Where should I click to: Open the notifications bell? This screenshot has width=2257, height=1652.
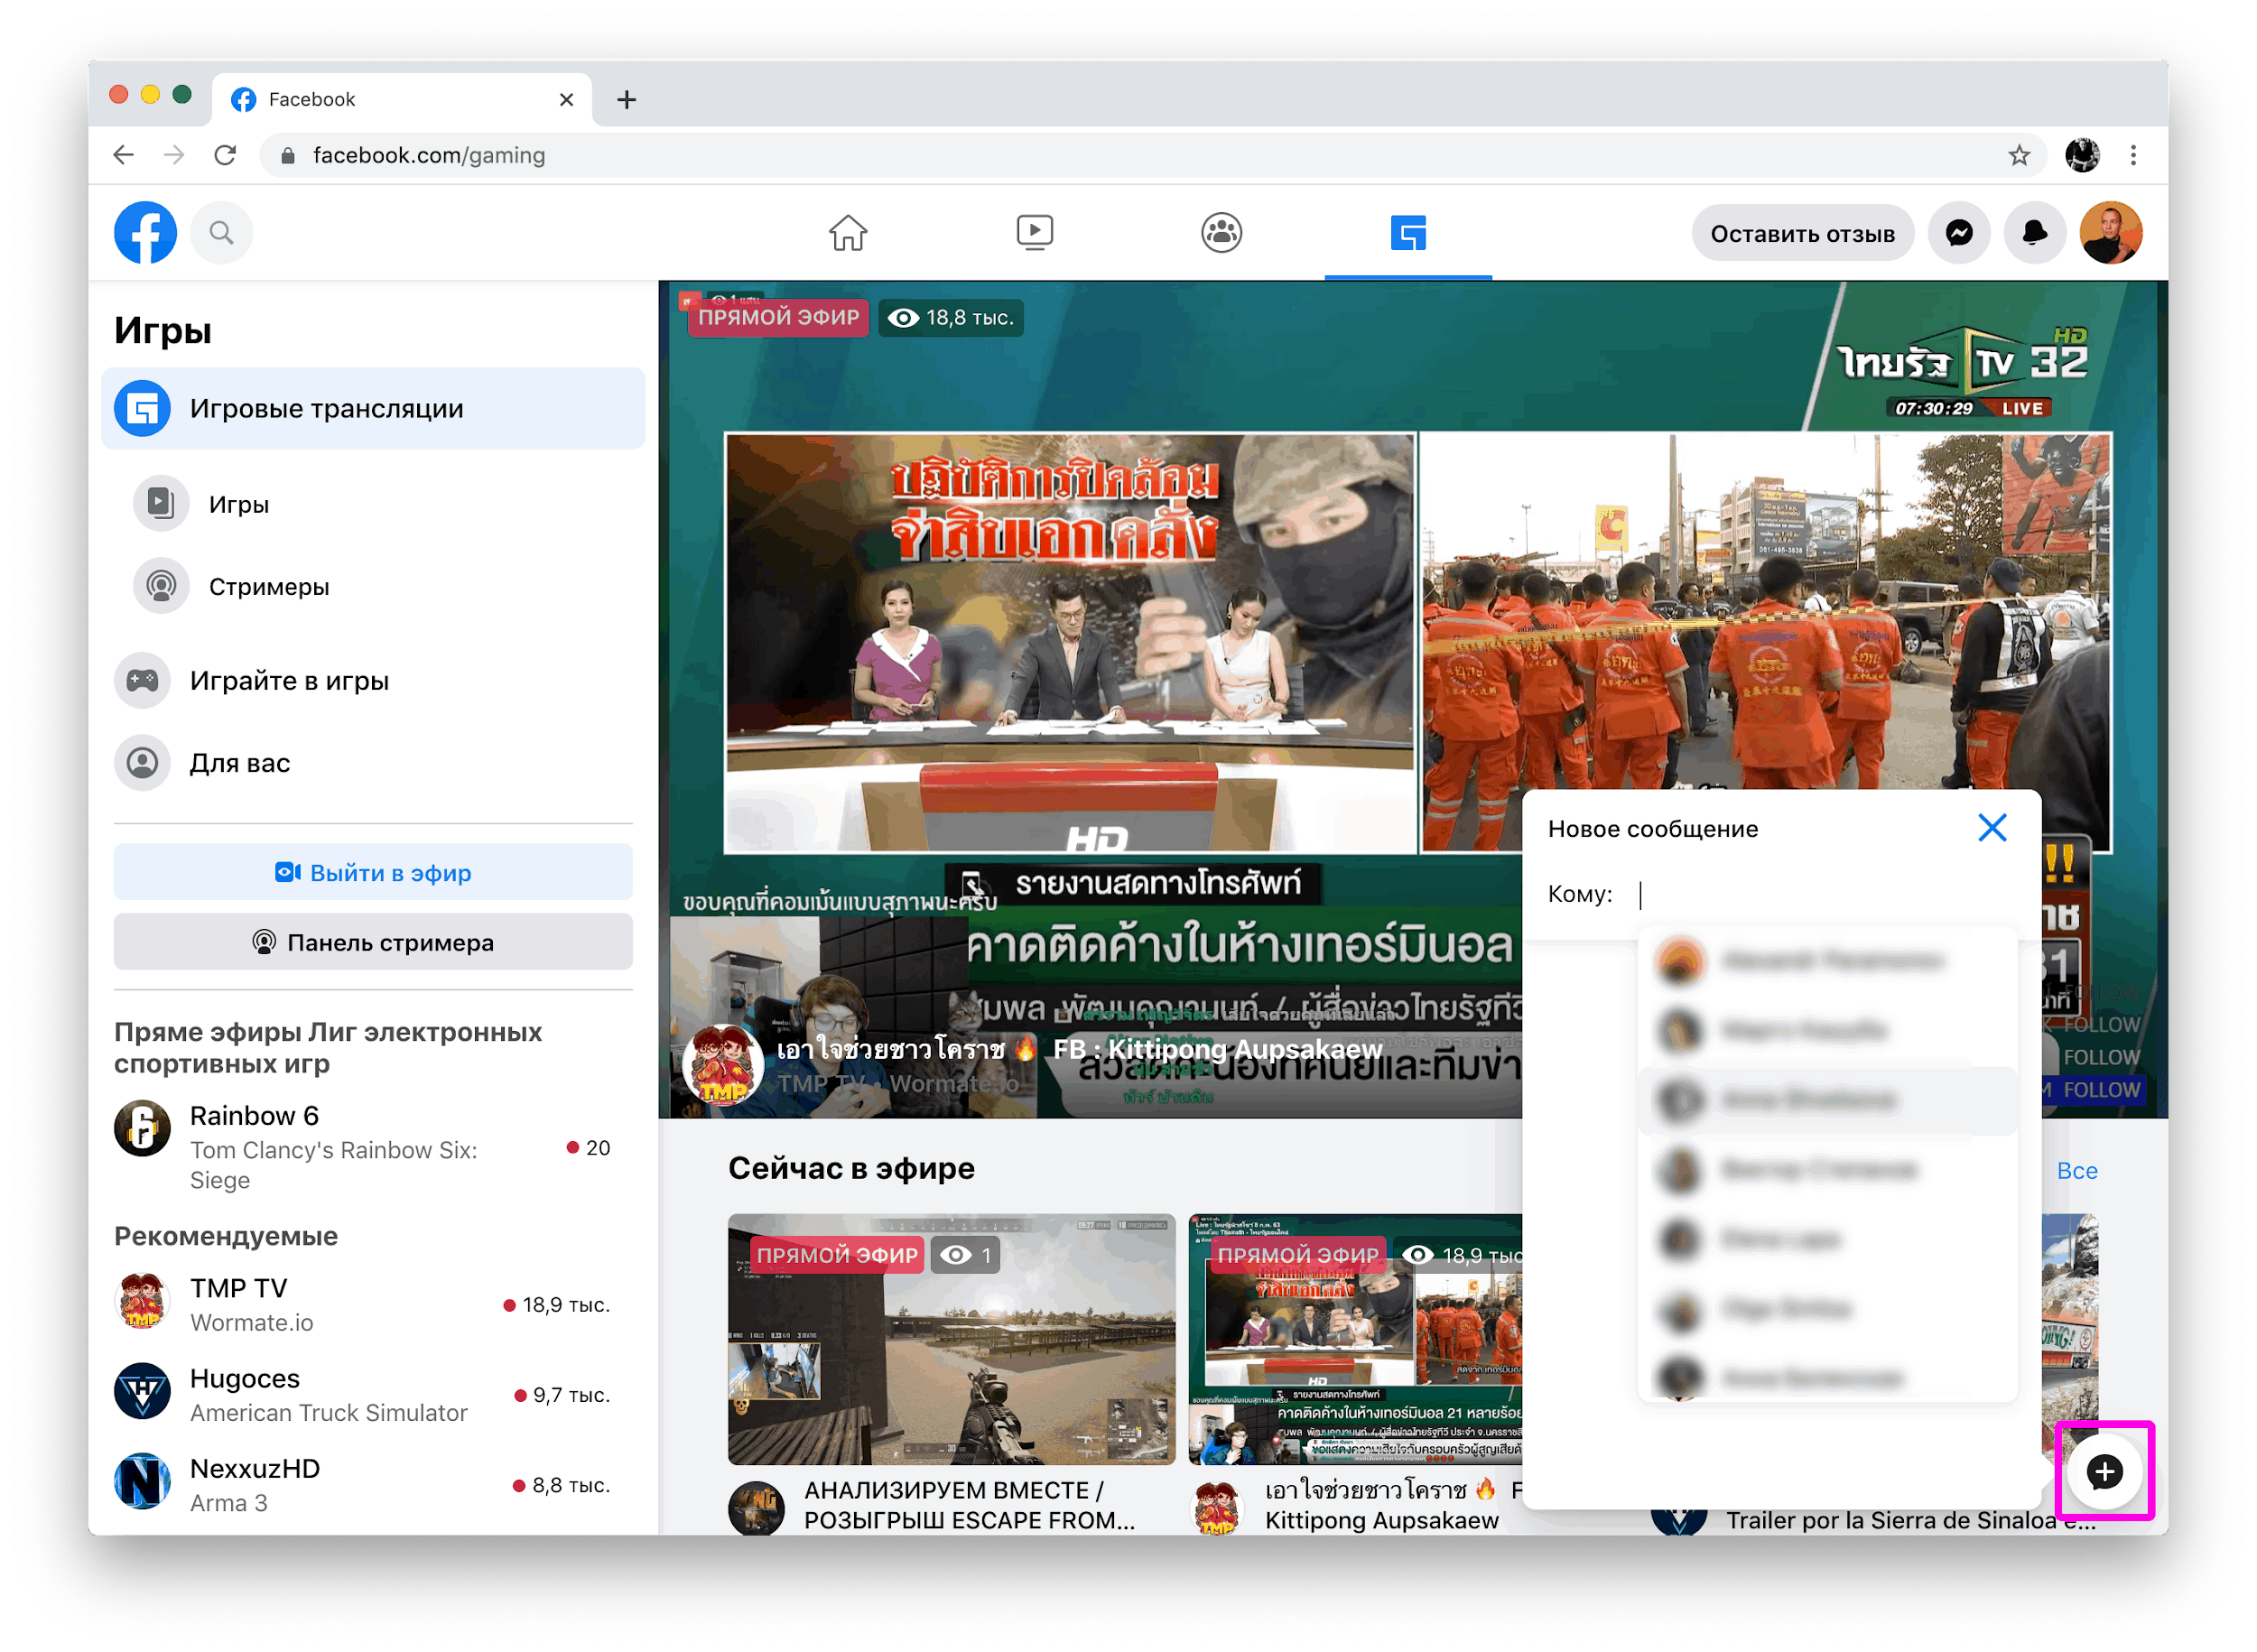click(2034, 234)
